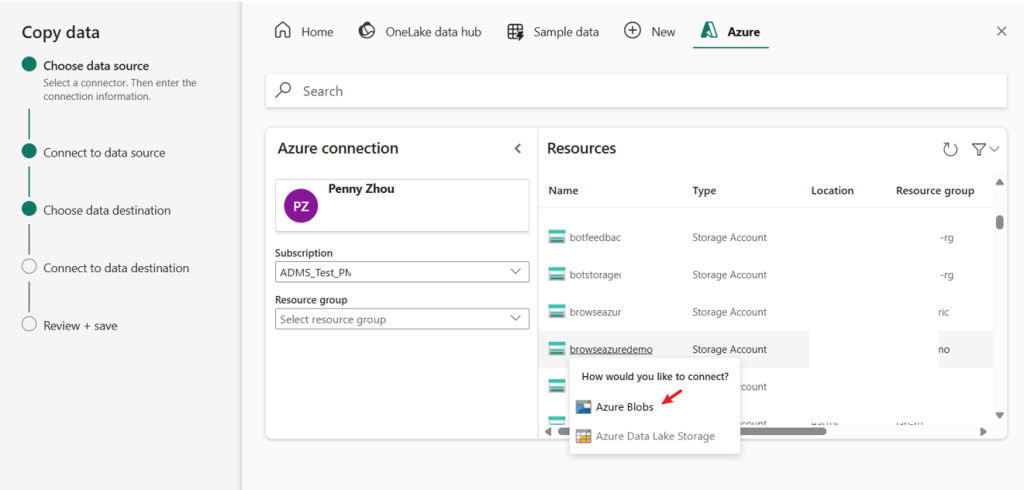Select the Penny Zhou account card
The width and height of the screenshot is (1024, 490).
pos(402,205)
